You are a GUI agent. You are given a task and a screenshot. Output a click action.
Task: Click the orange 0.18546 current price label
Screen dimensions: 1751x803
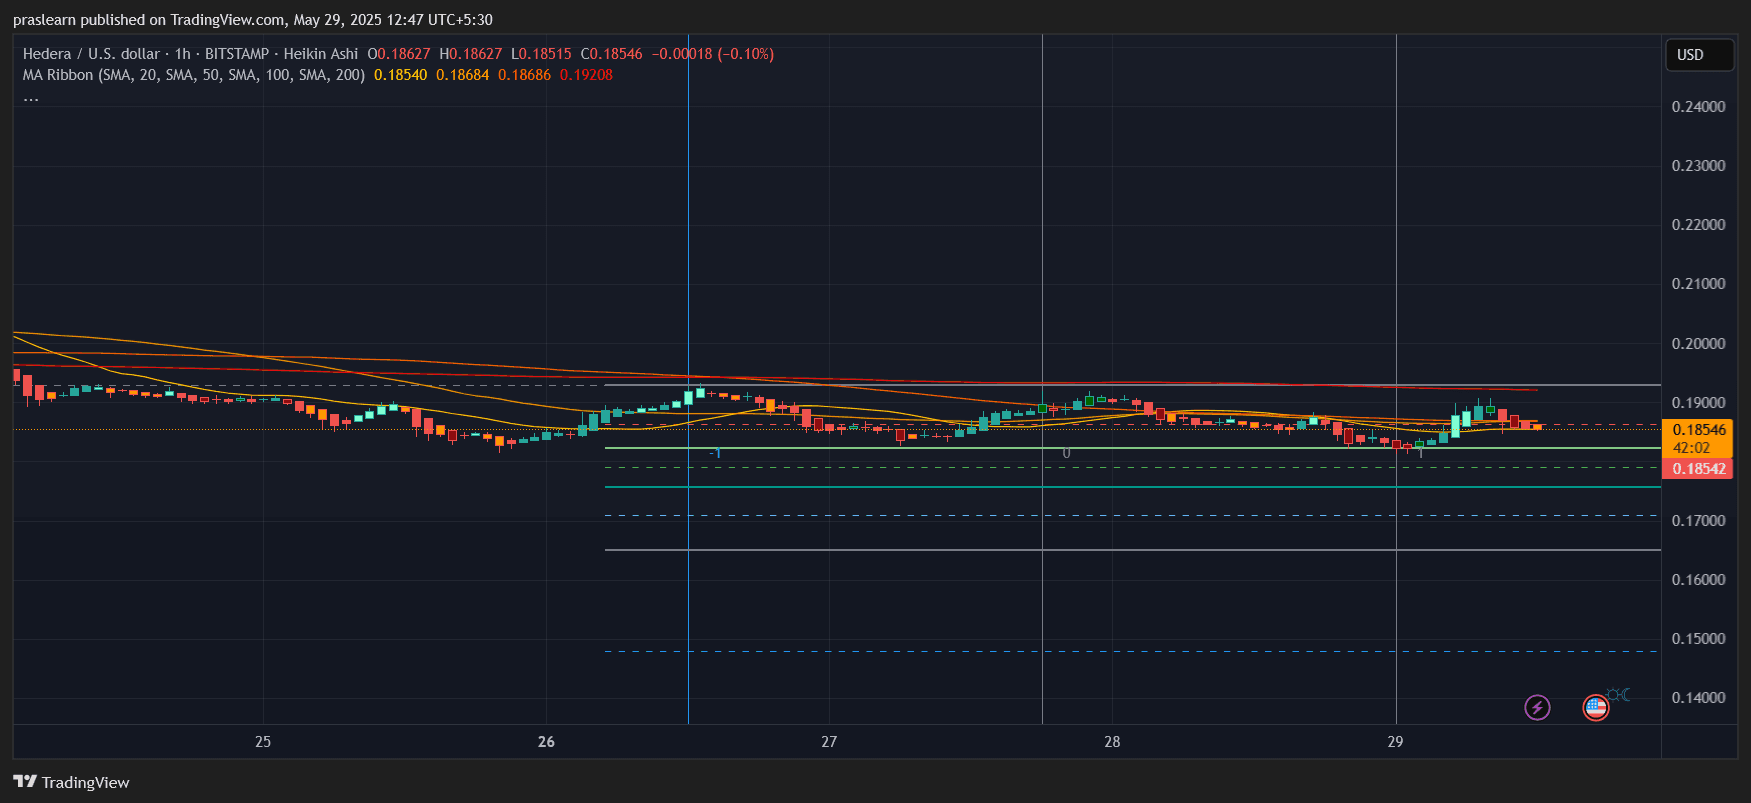pyautogui.click(x=1698, y=430)
